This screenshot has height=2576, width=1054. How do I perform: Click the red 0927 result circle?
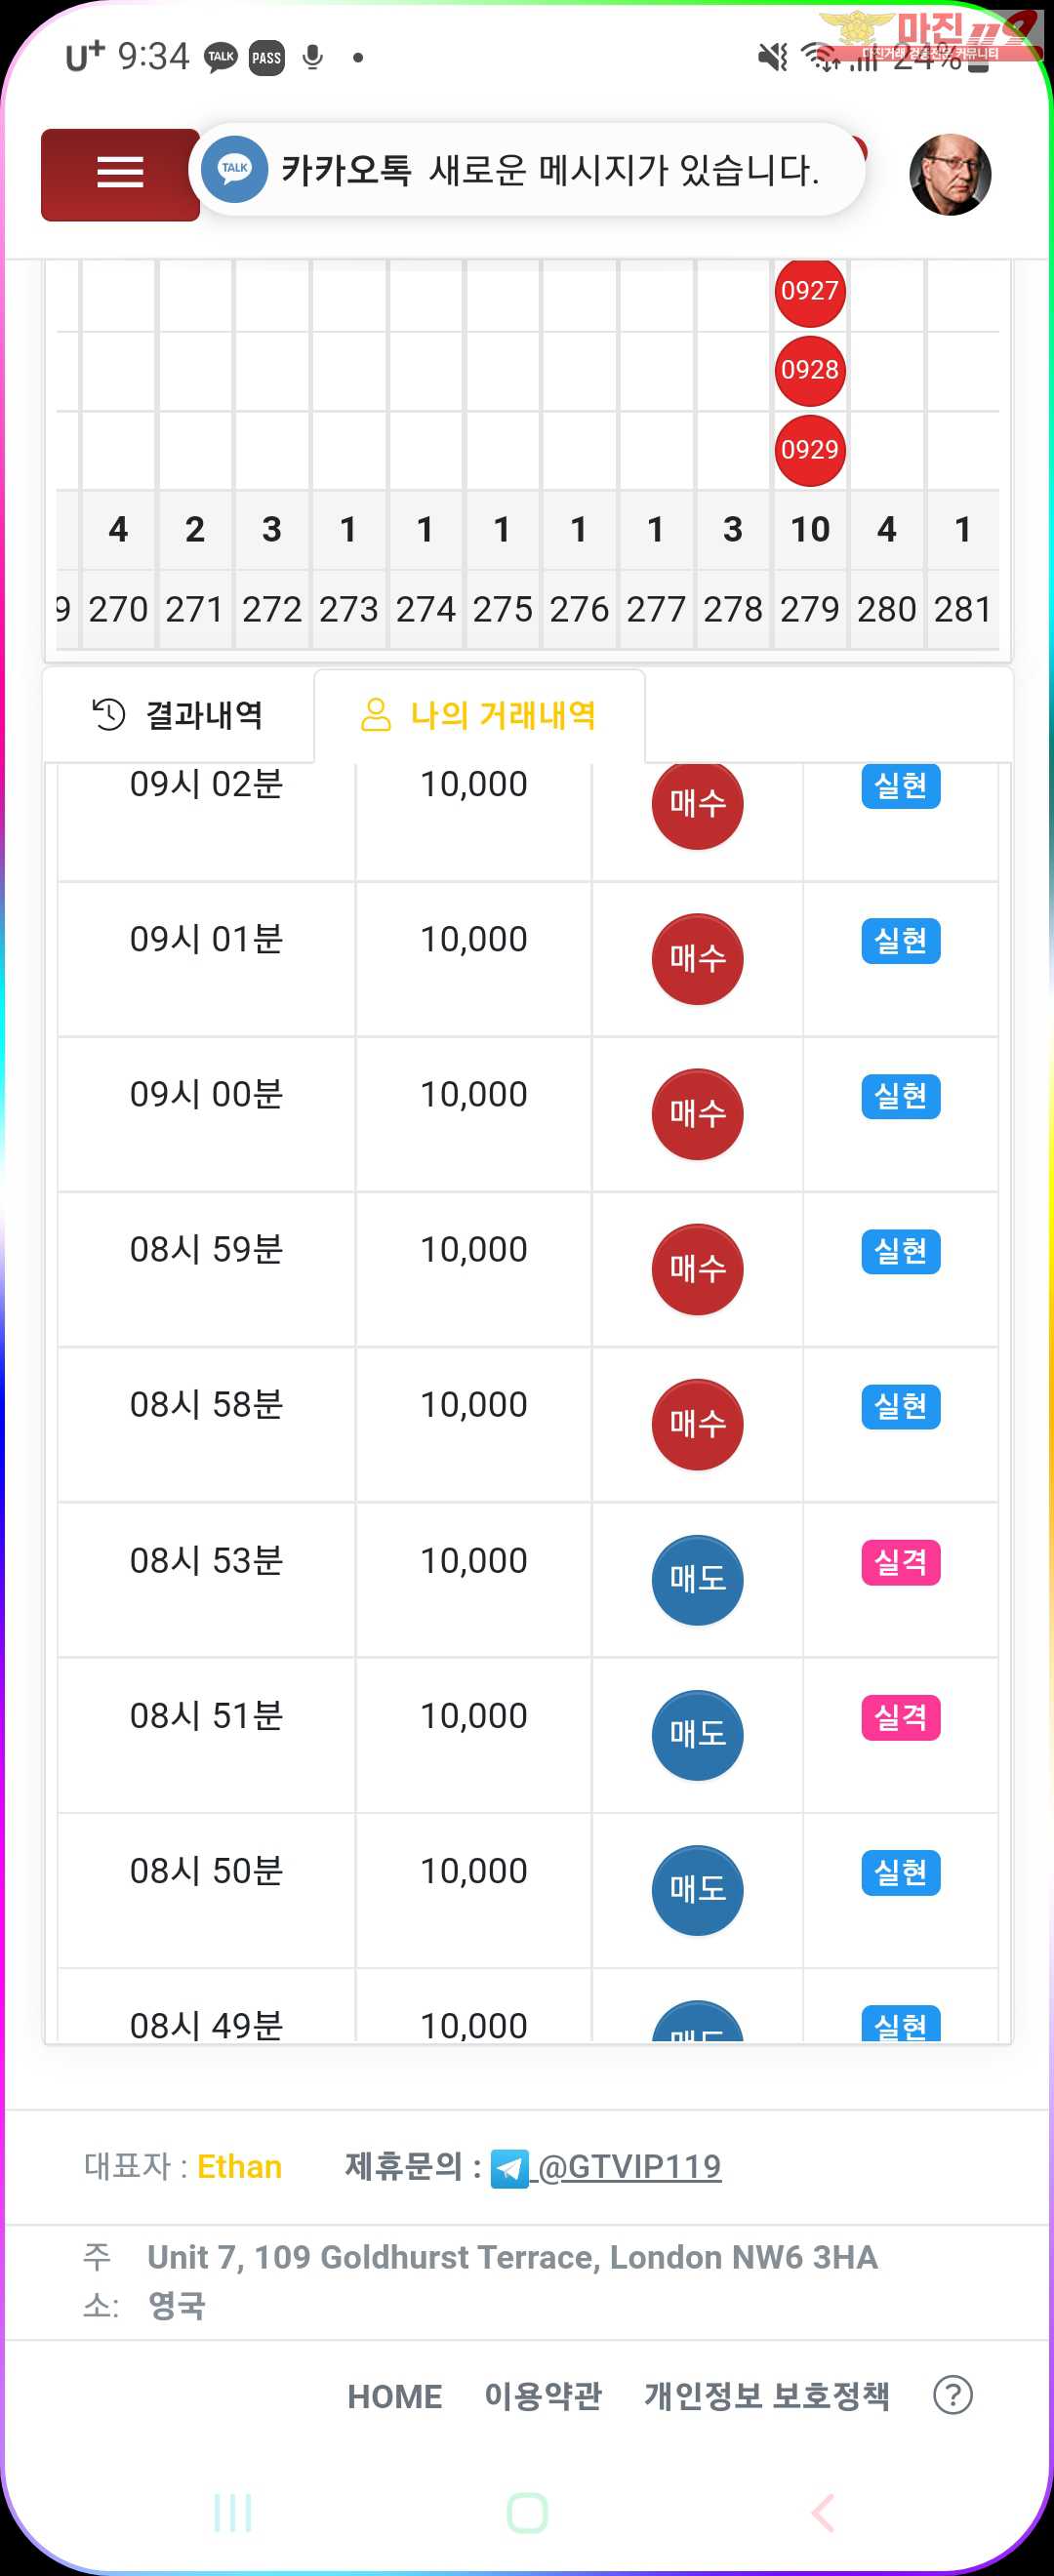(x=809, y=291)
